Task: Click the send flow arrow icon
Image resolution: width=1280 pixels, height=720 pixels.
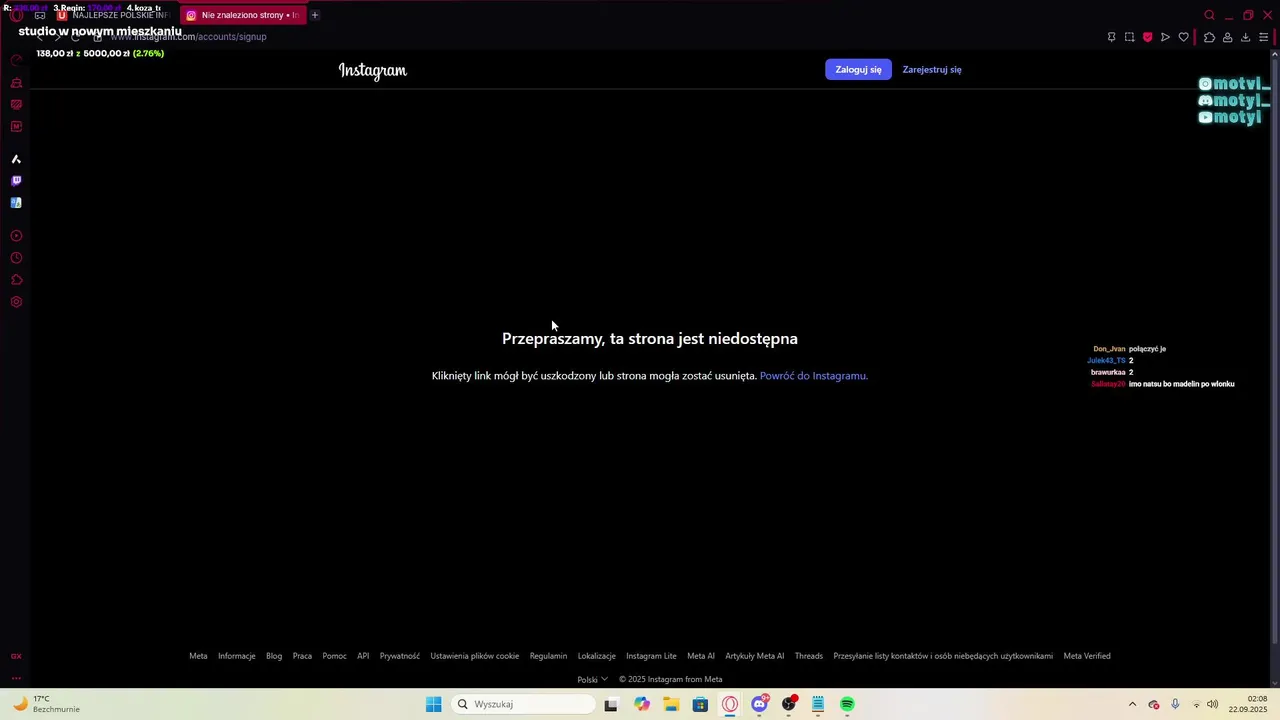Action: point(1165,37)
